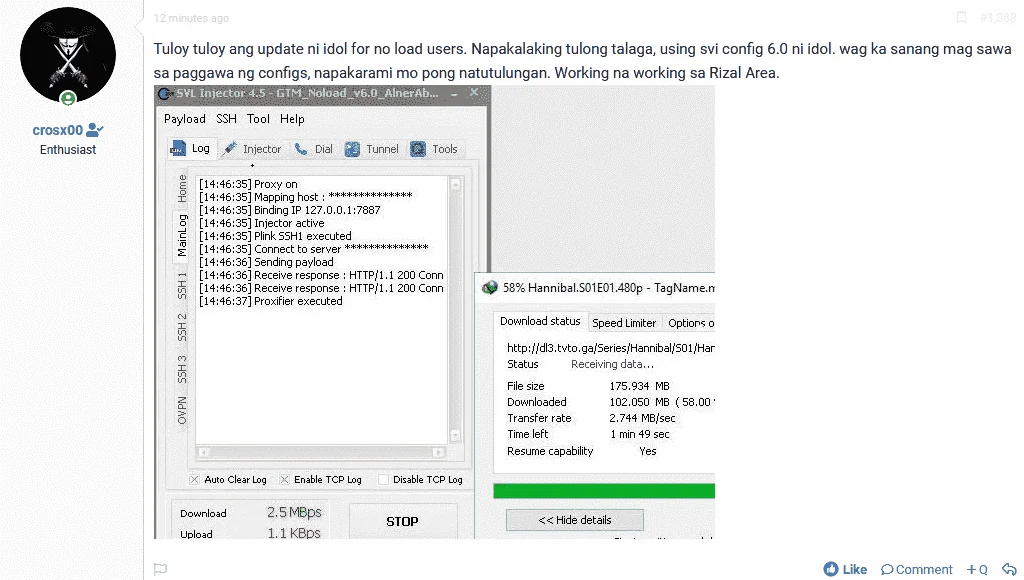Select the vertical SSH 1 tab

coord(182,285)
